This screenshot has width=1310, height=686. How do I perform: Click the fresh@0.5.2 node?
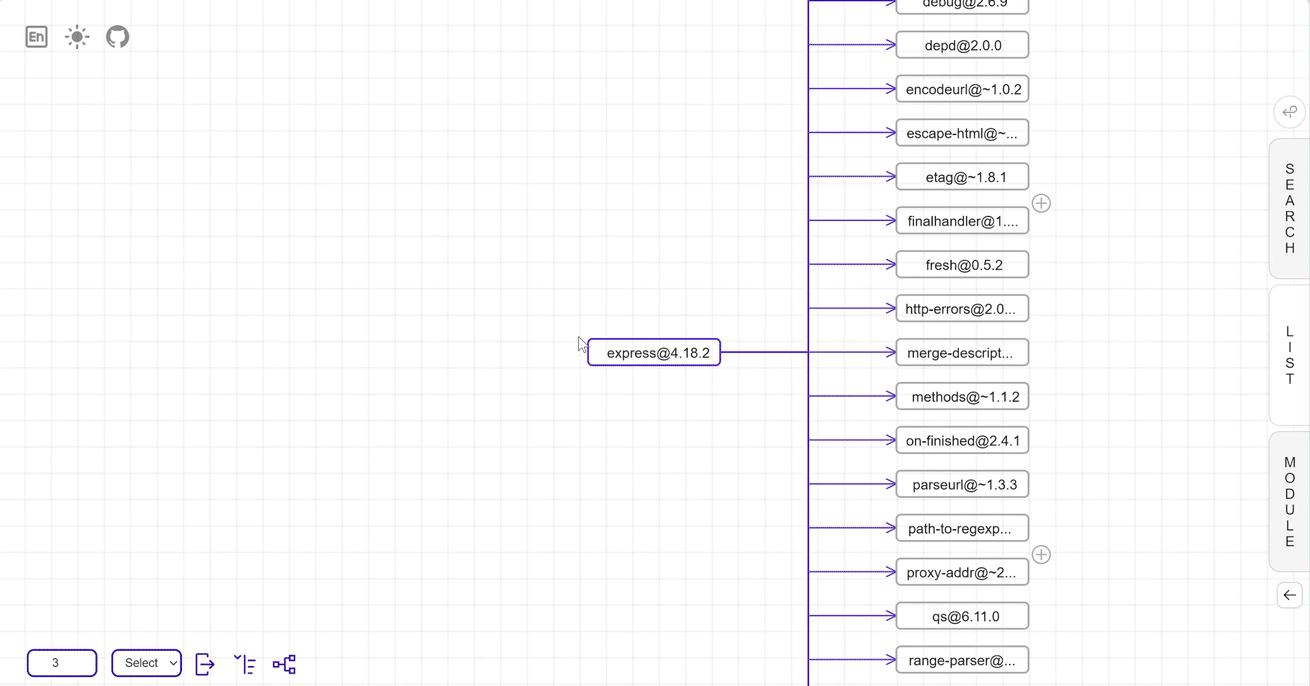(x=962, y=265)
